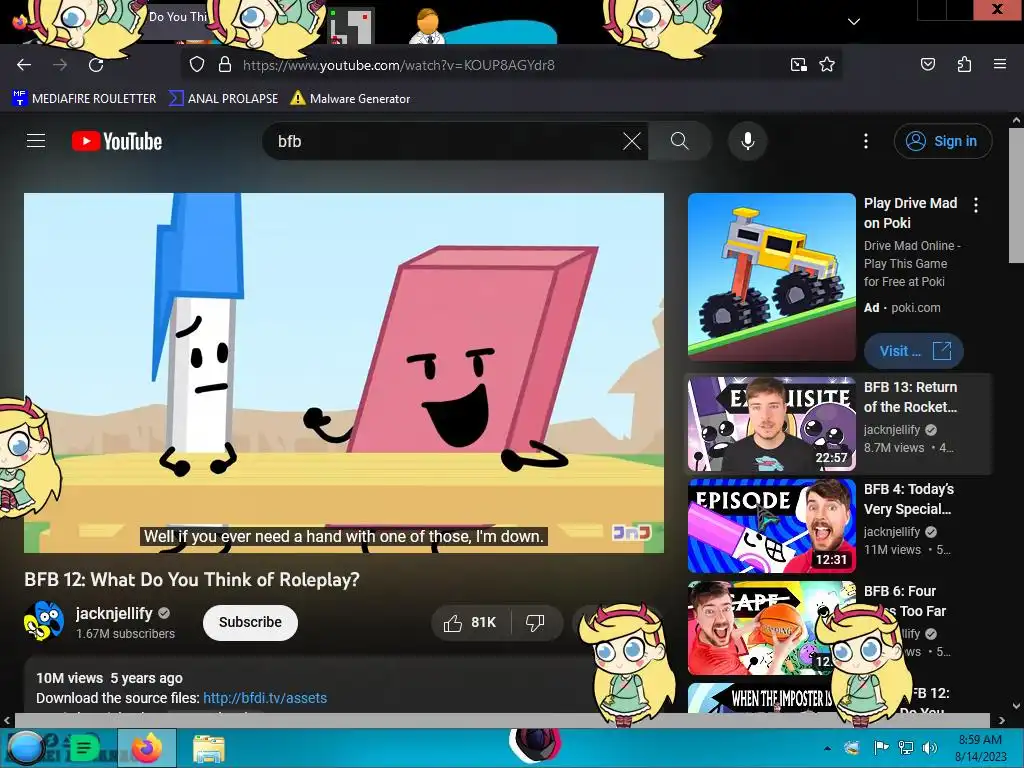
Task: Open YouTube settings three-dot menu
Action: point(866,141)
